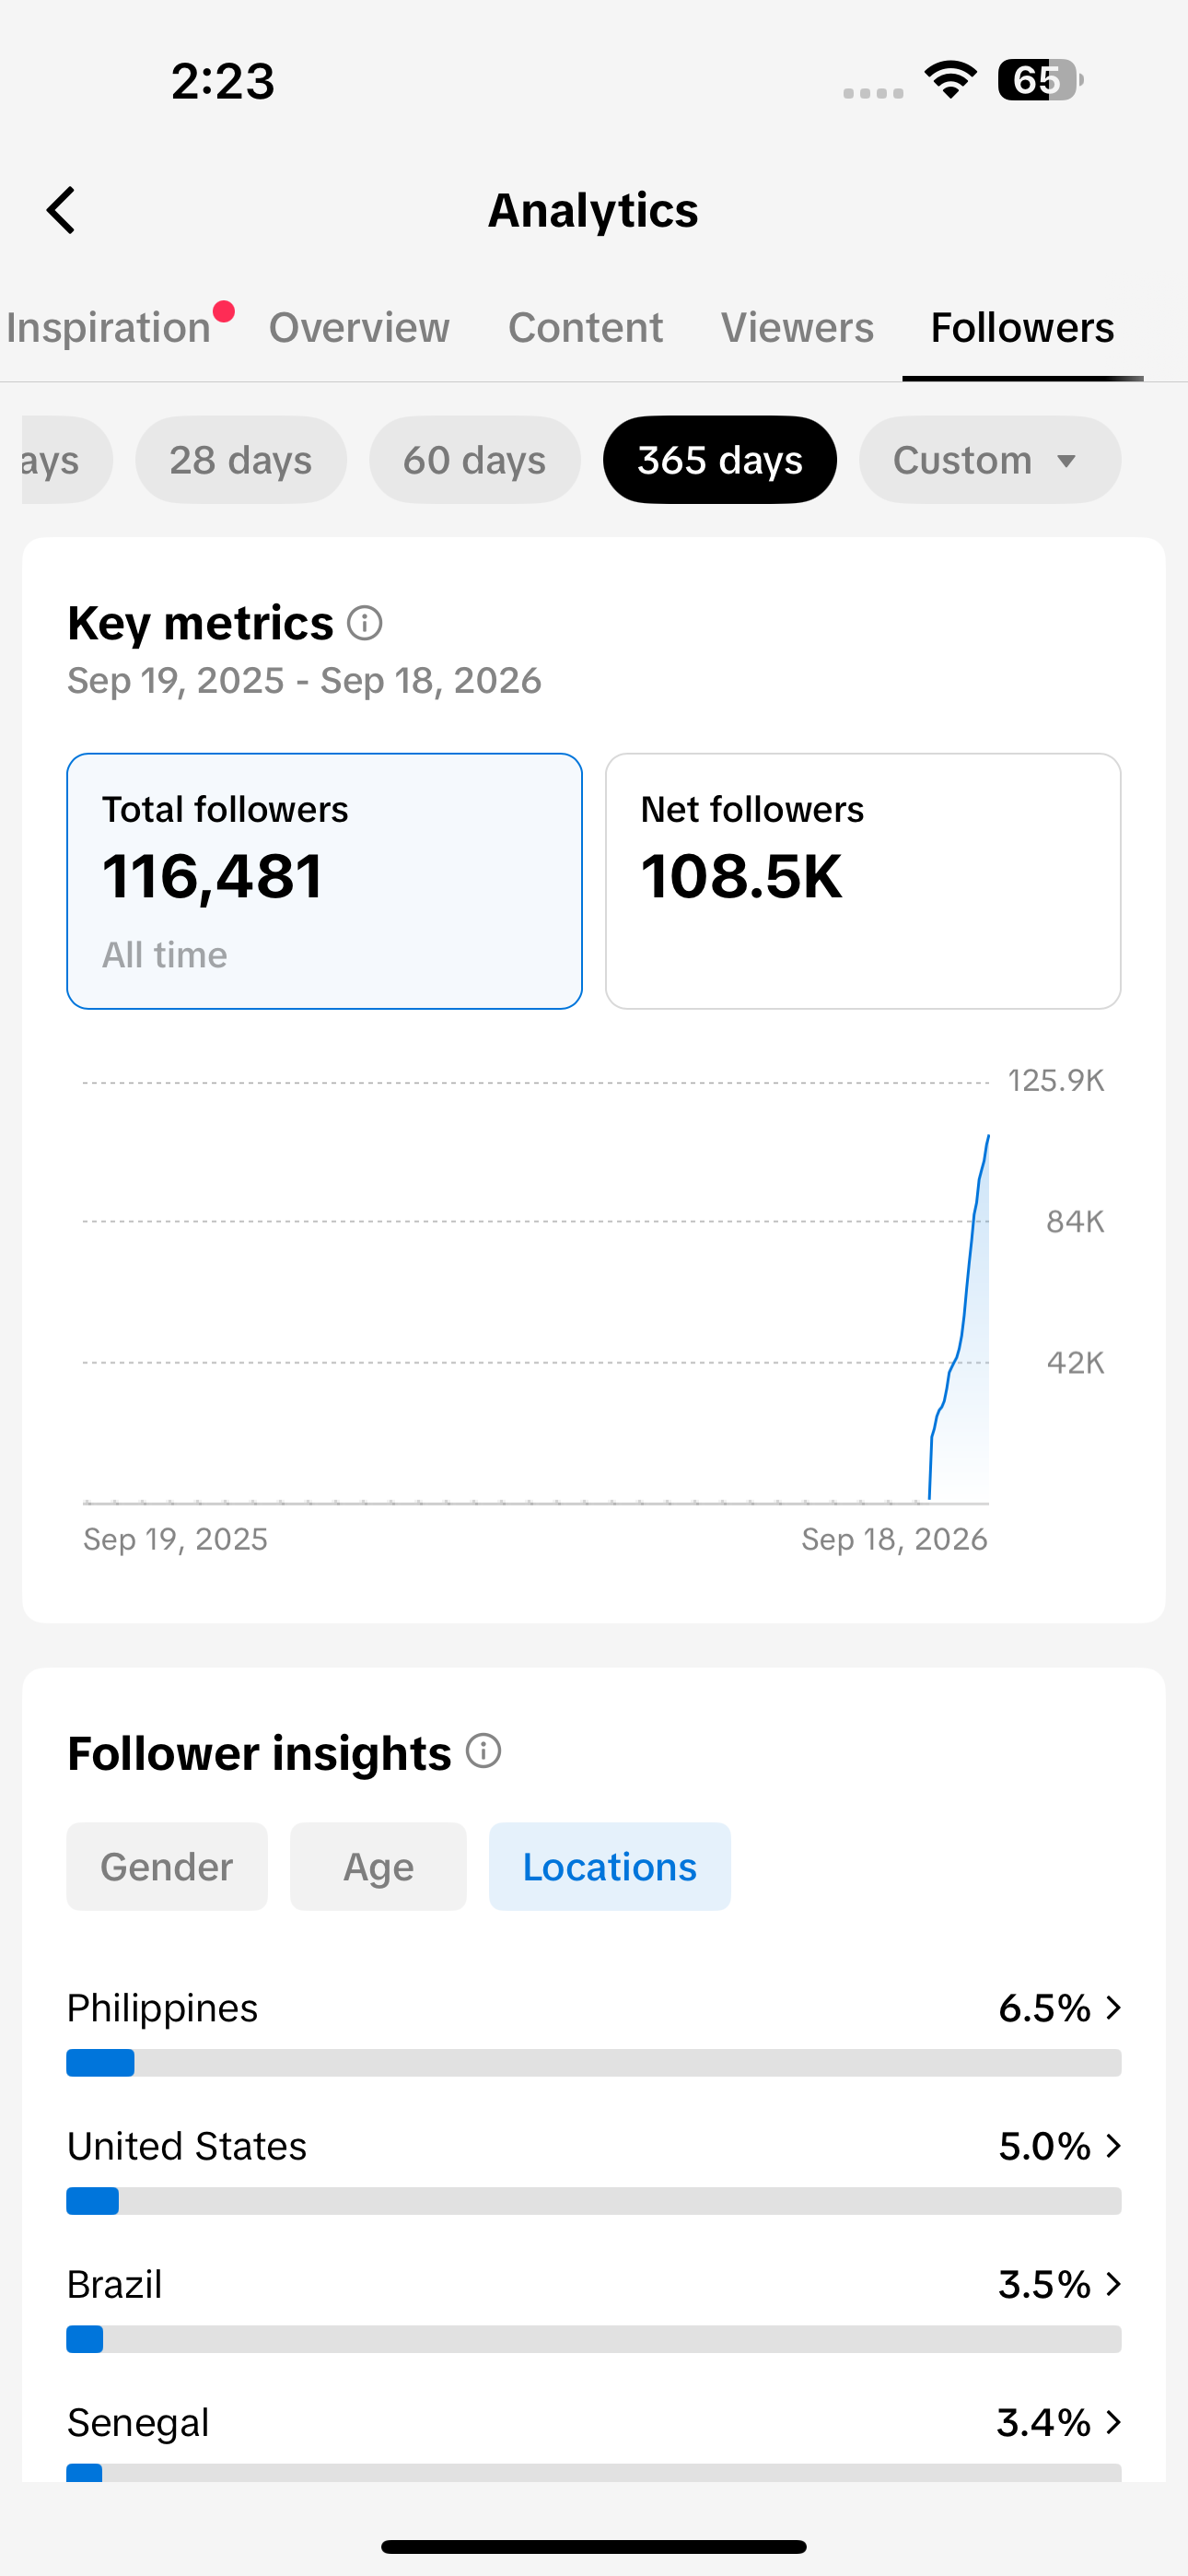Tap the Wi-Fi status icon
The height and width of the screenshot is (2576, 1188).
[x=951, y=80]
